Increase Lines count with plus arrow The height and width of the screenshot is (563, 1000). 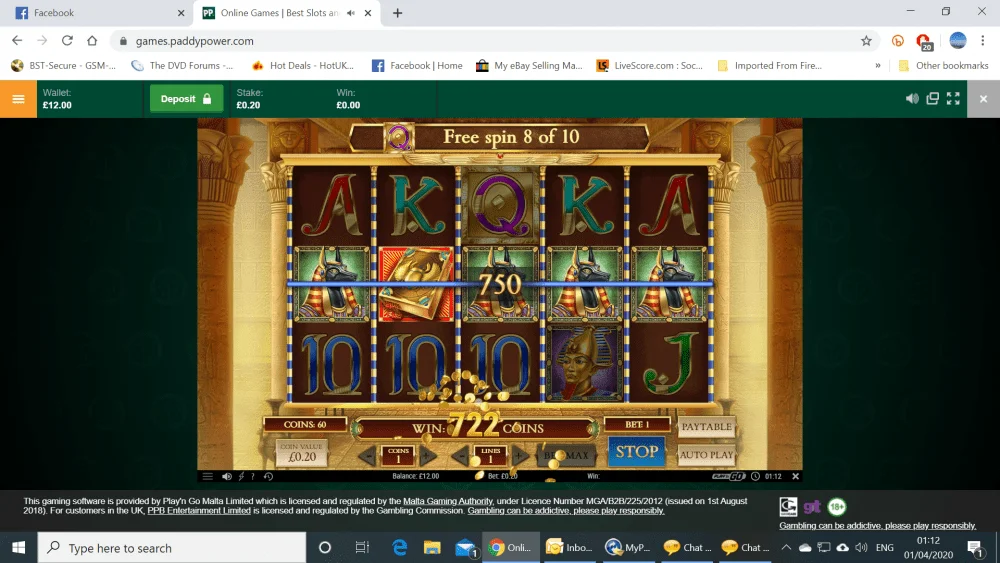click(520, 455)
